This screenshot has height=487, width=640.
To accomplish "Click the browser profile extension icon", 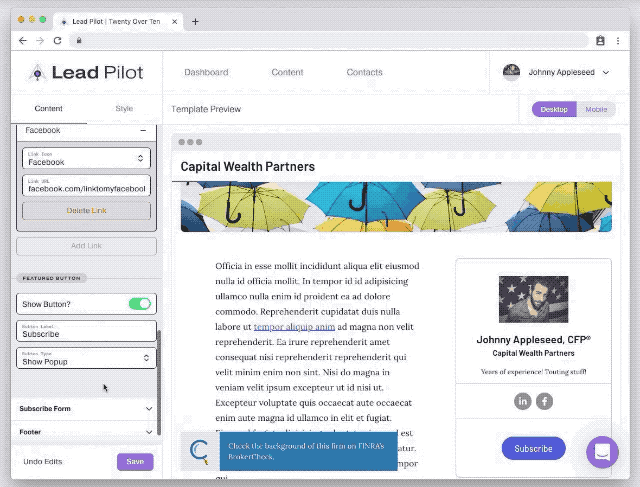I will coord(600,40).
